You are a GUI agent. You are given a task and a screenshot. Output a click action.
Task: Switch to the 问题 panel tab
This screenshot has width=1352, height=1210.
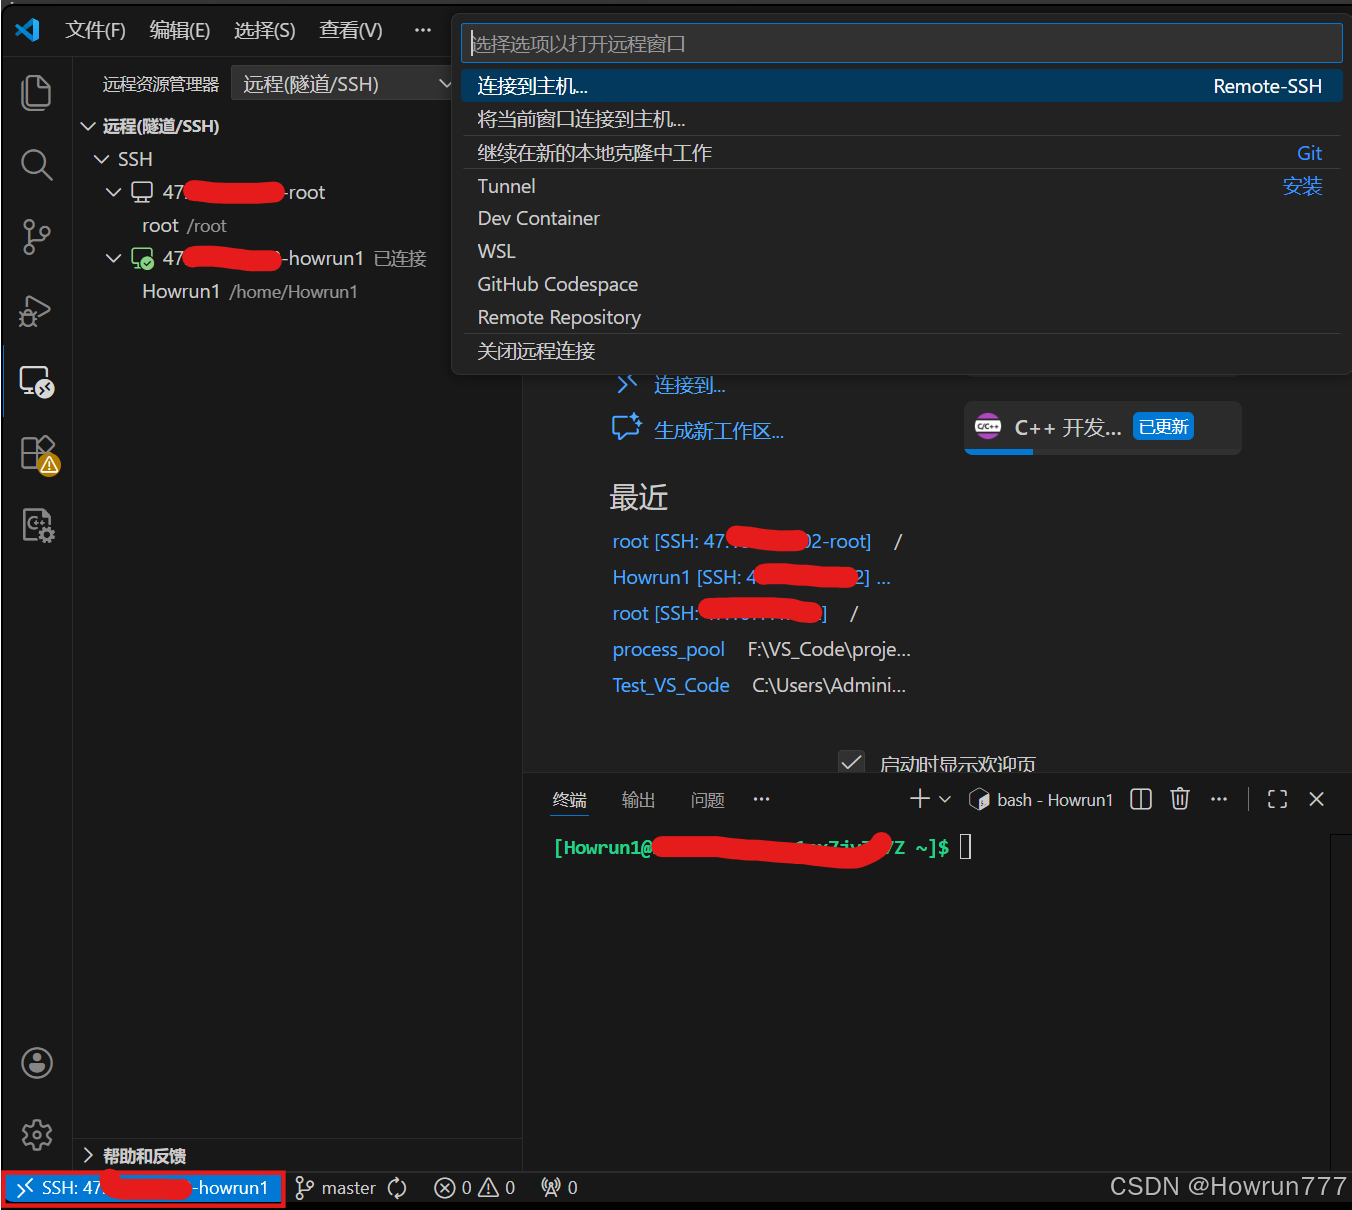click(707, 800)
